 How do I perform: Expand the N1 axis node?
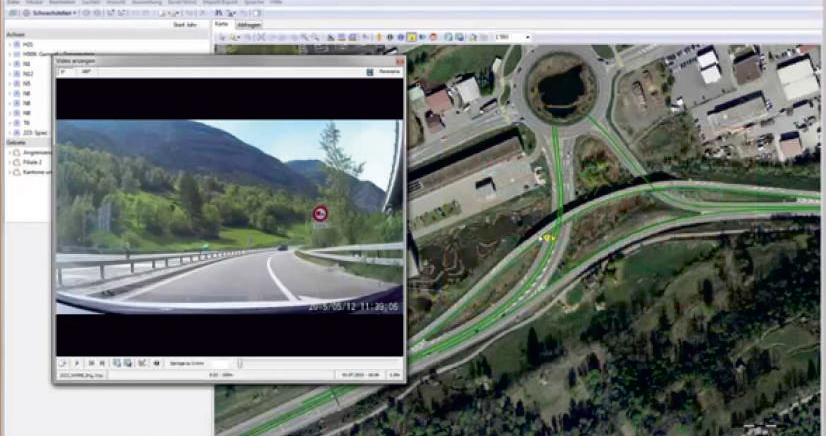(9, 64)
